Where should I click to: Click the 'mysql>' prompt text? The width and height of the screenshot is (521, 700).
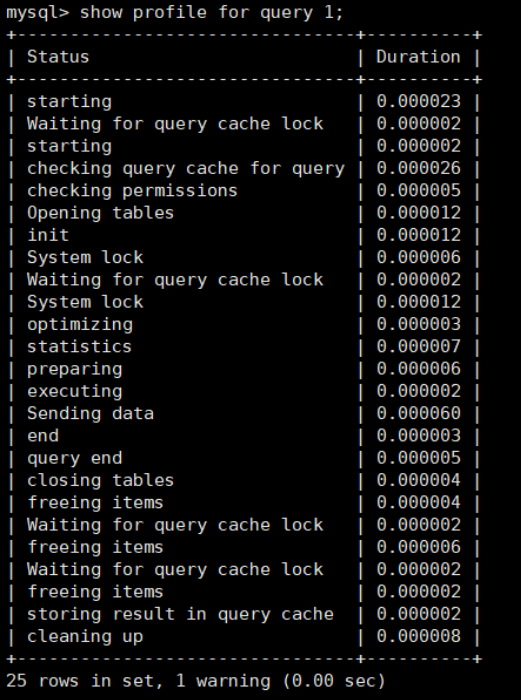38,13
